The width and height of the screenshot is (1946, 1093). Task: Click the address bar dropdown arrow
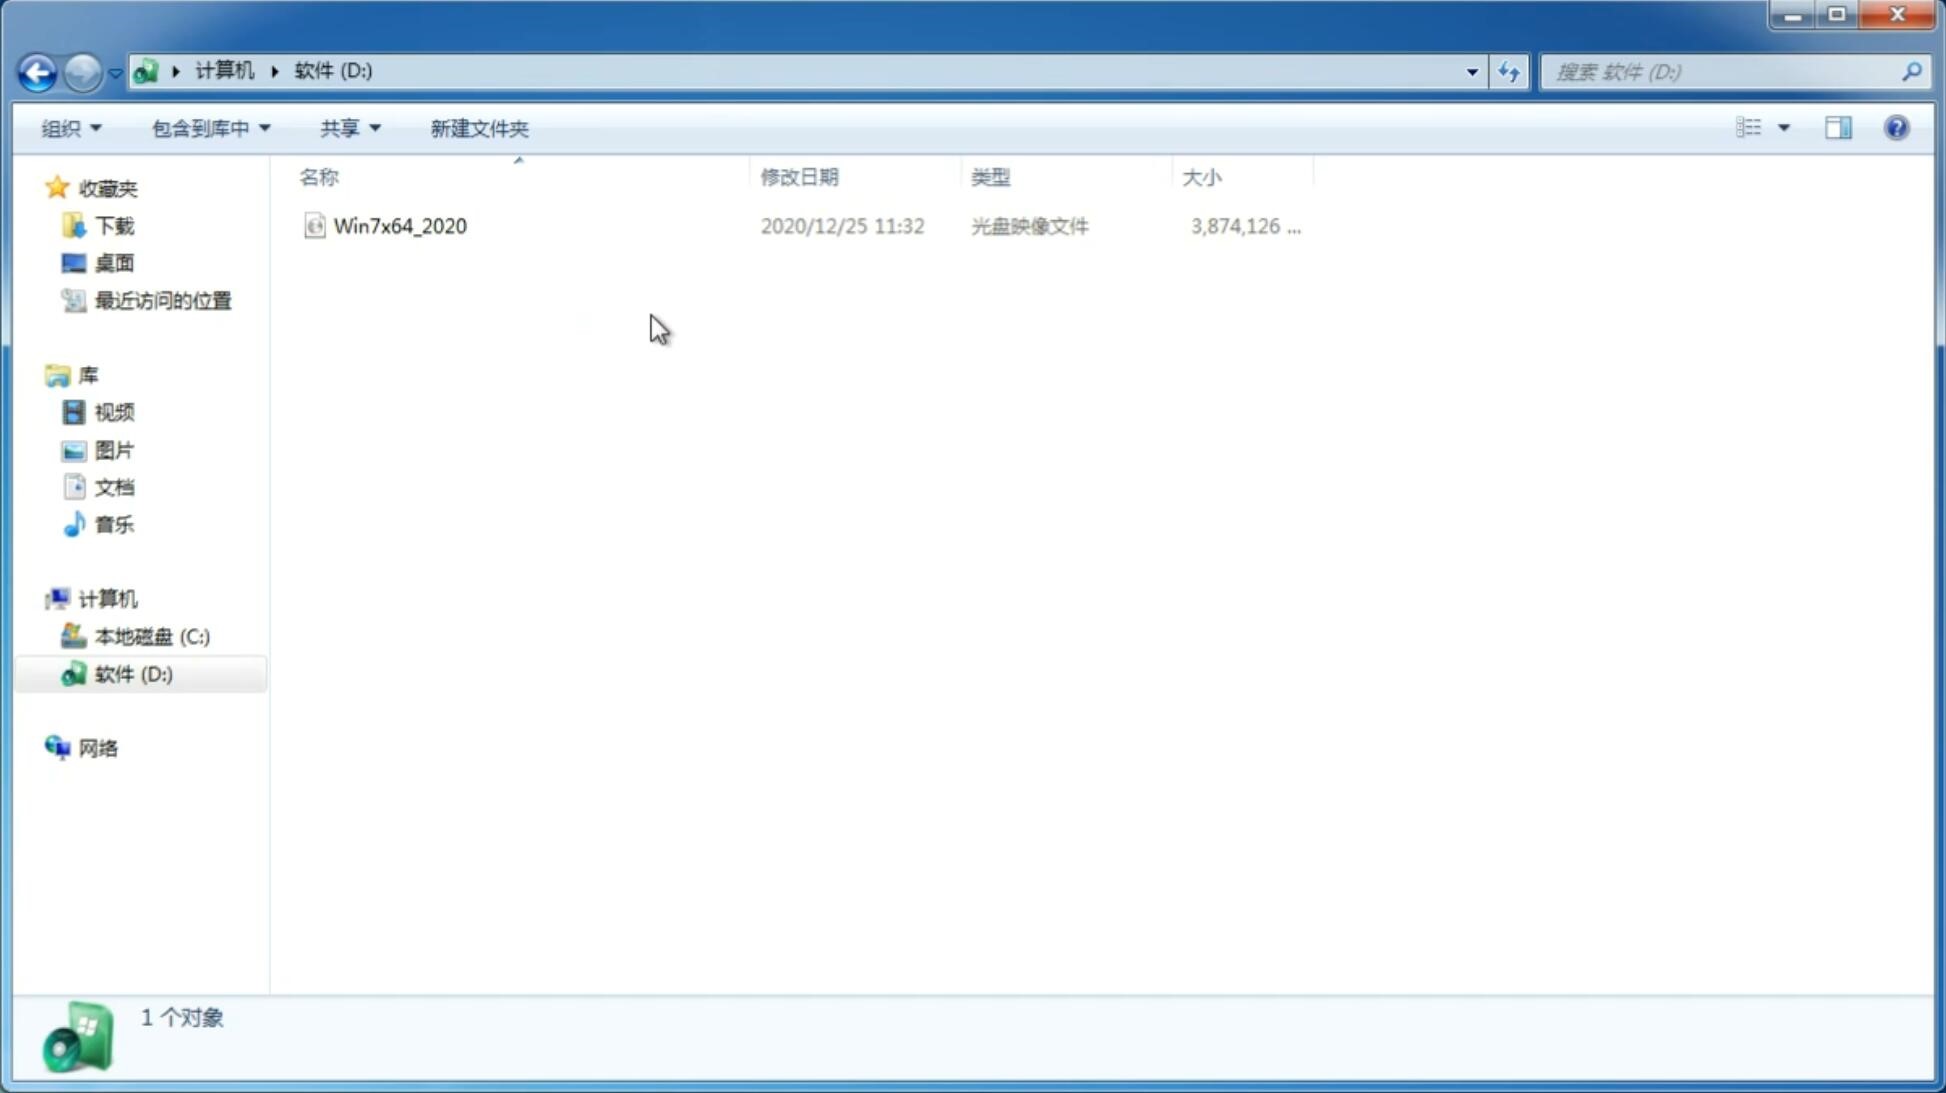pyautogui.click(x=1470, y=71)
